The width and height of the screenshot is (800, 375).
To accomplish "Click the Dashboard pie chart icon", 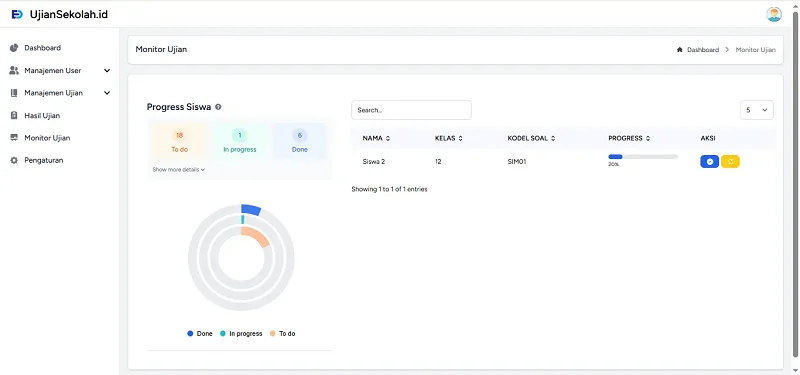I will point(14,48).
